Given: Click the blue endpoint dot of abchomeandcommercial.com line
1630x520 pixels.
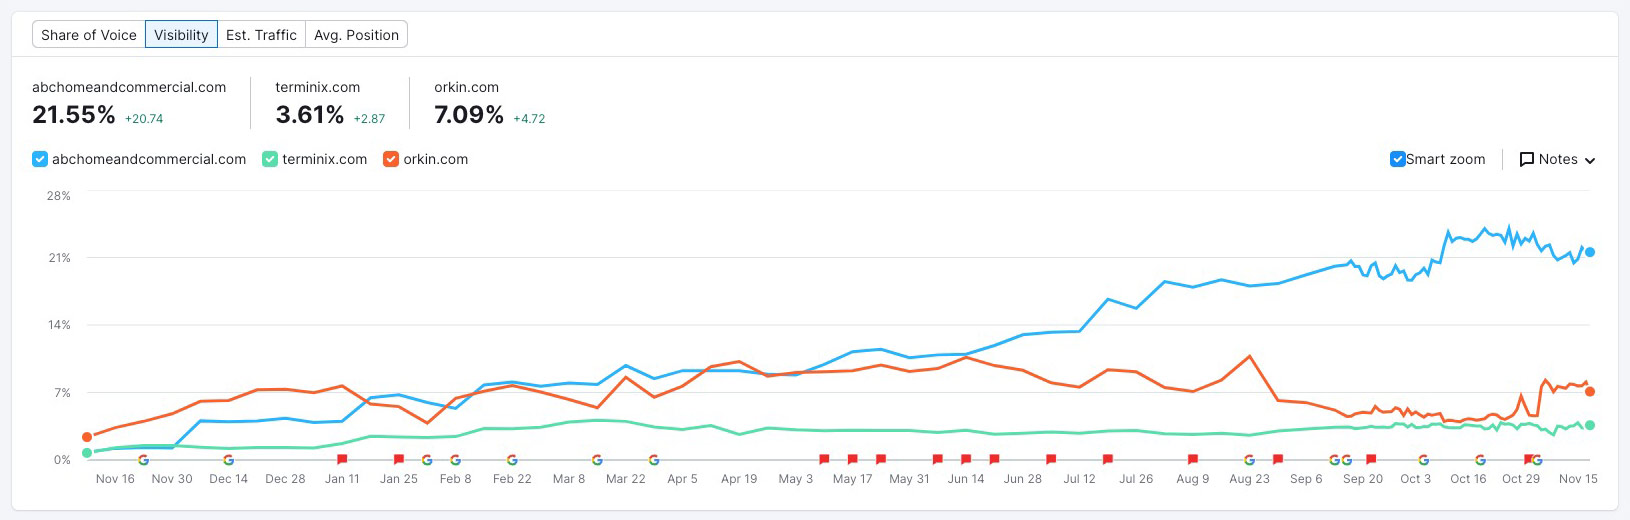Looking at the screenshot, I should 1590,252.
